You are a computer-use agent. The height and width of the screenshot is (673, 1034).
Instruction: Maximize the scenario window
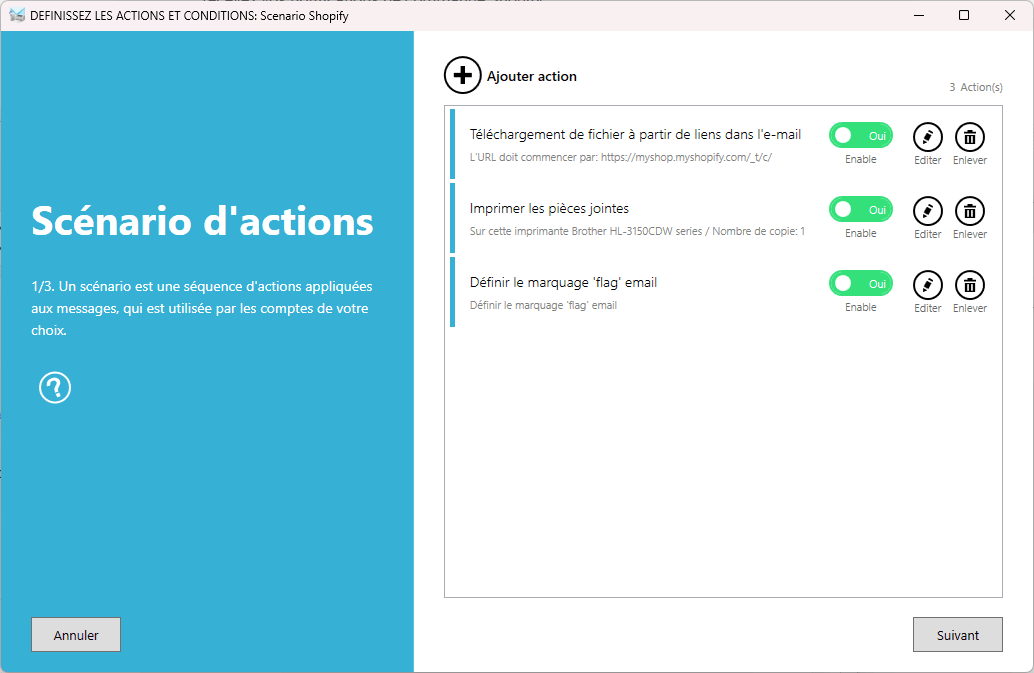point(963,15)
